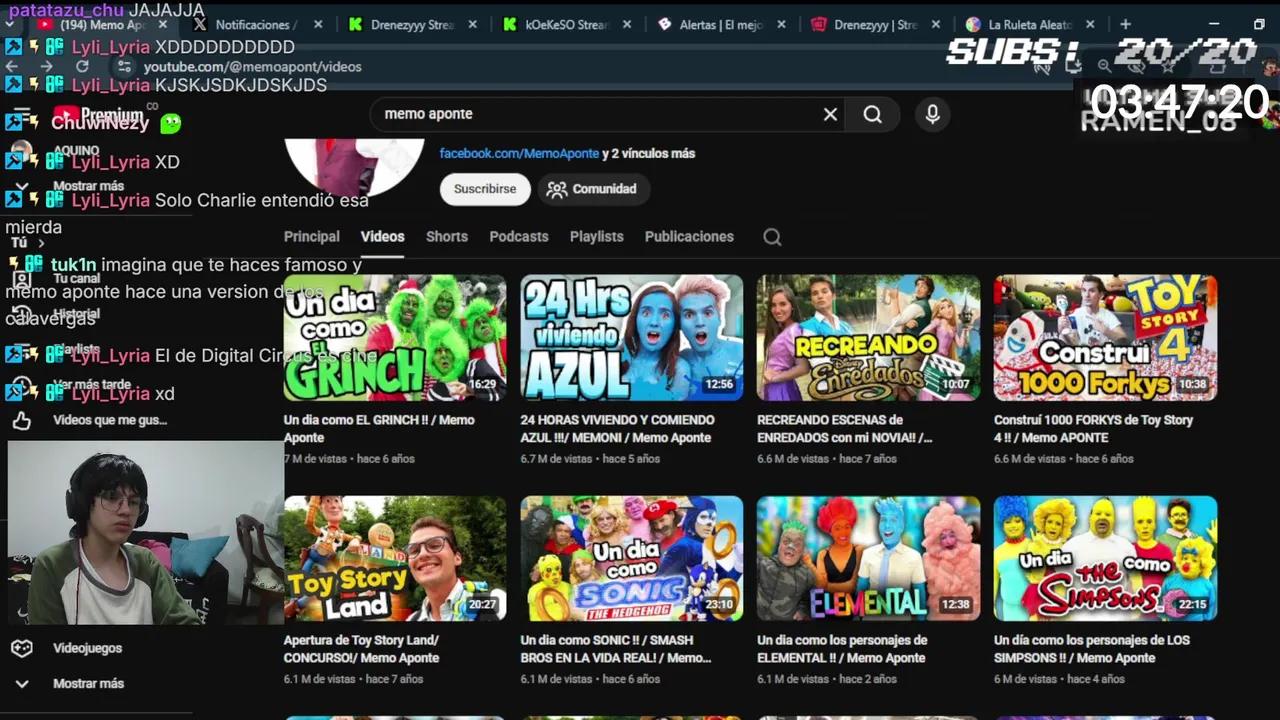Click title 'Apertura de Toy Story Land/ CONCURSO!'

click(362, 649)
